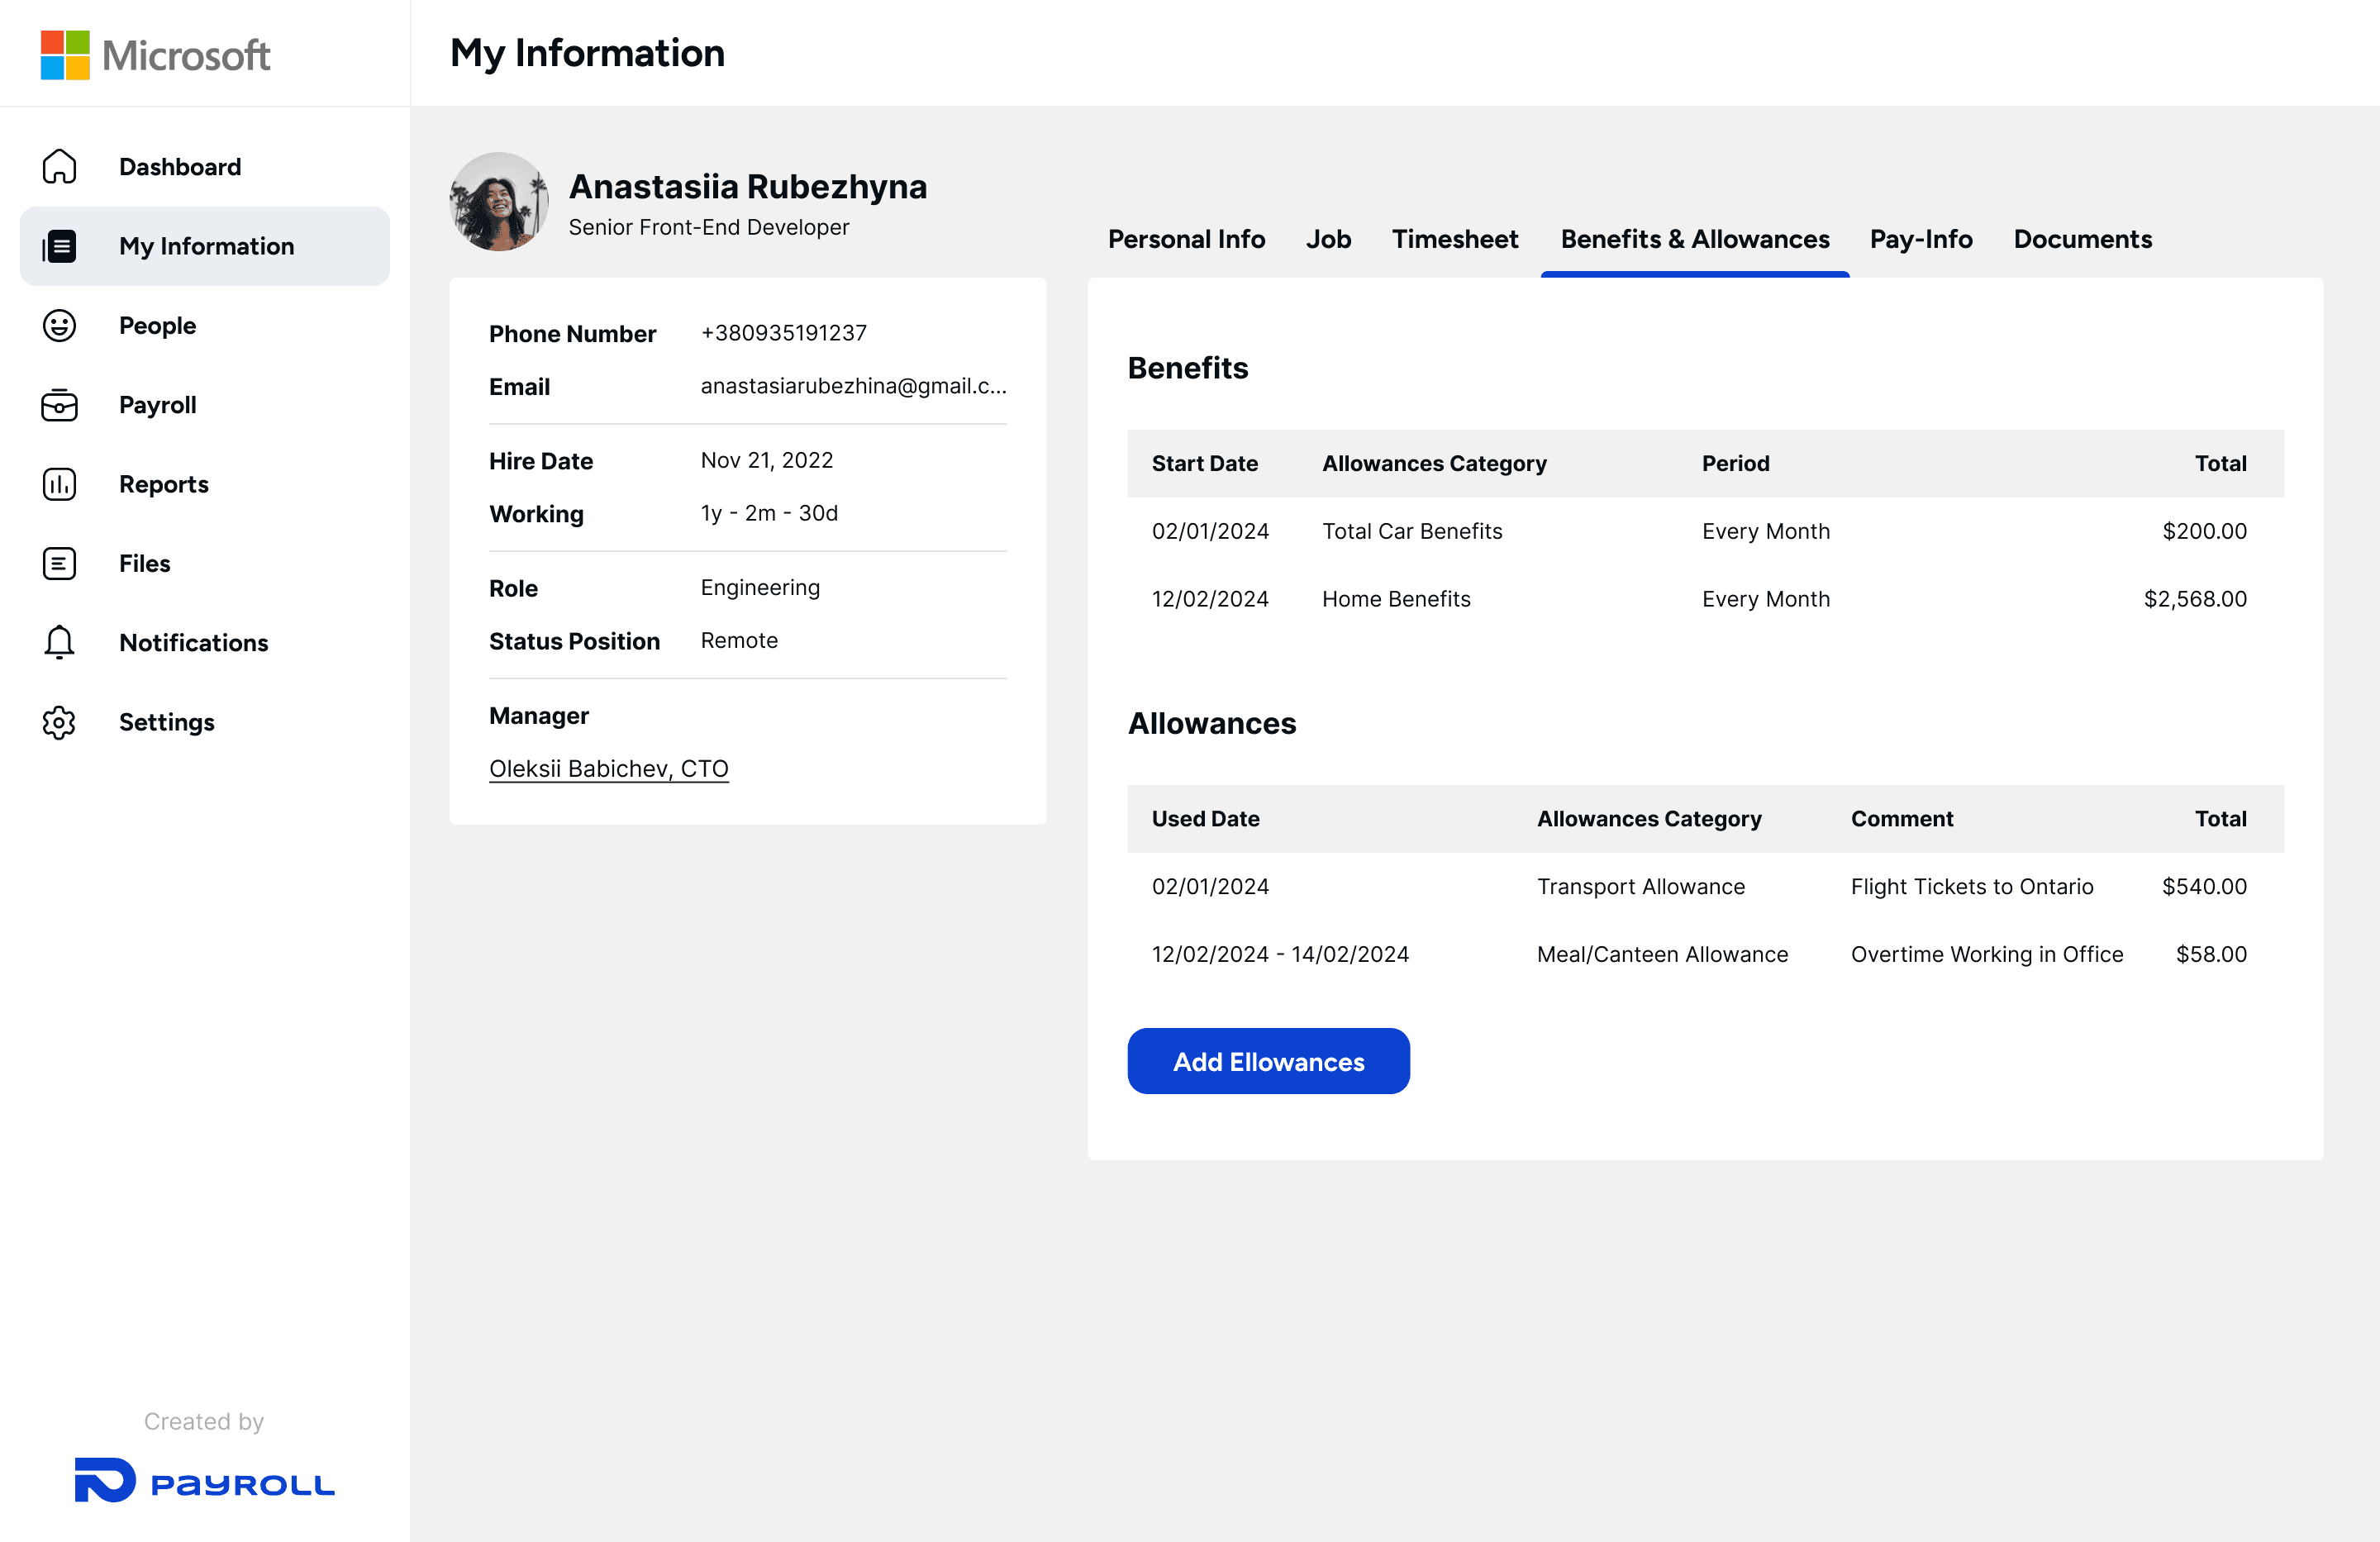Viewport: 2380px width, 1542px height.
Task: Open People via smiley face icon
Action: pyautogui.click(x=59, y=326)
